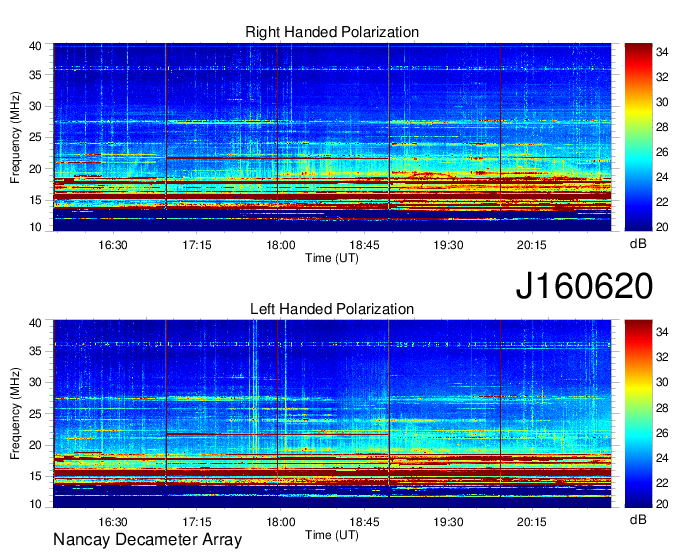This screenshot has height=552, width=680.
Task: Select the 28 dB label on the Left Handed color bar
Action: point(662,408)
